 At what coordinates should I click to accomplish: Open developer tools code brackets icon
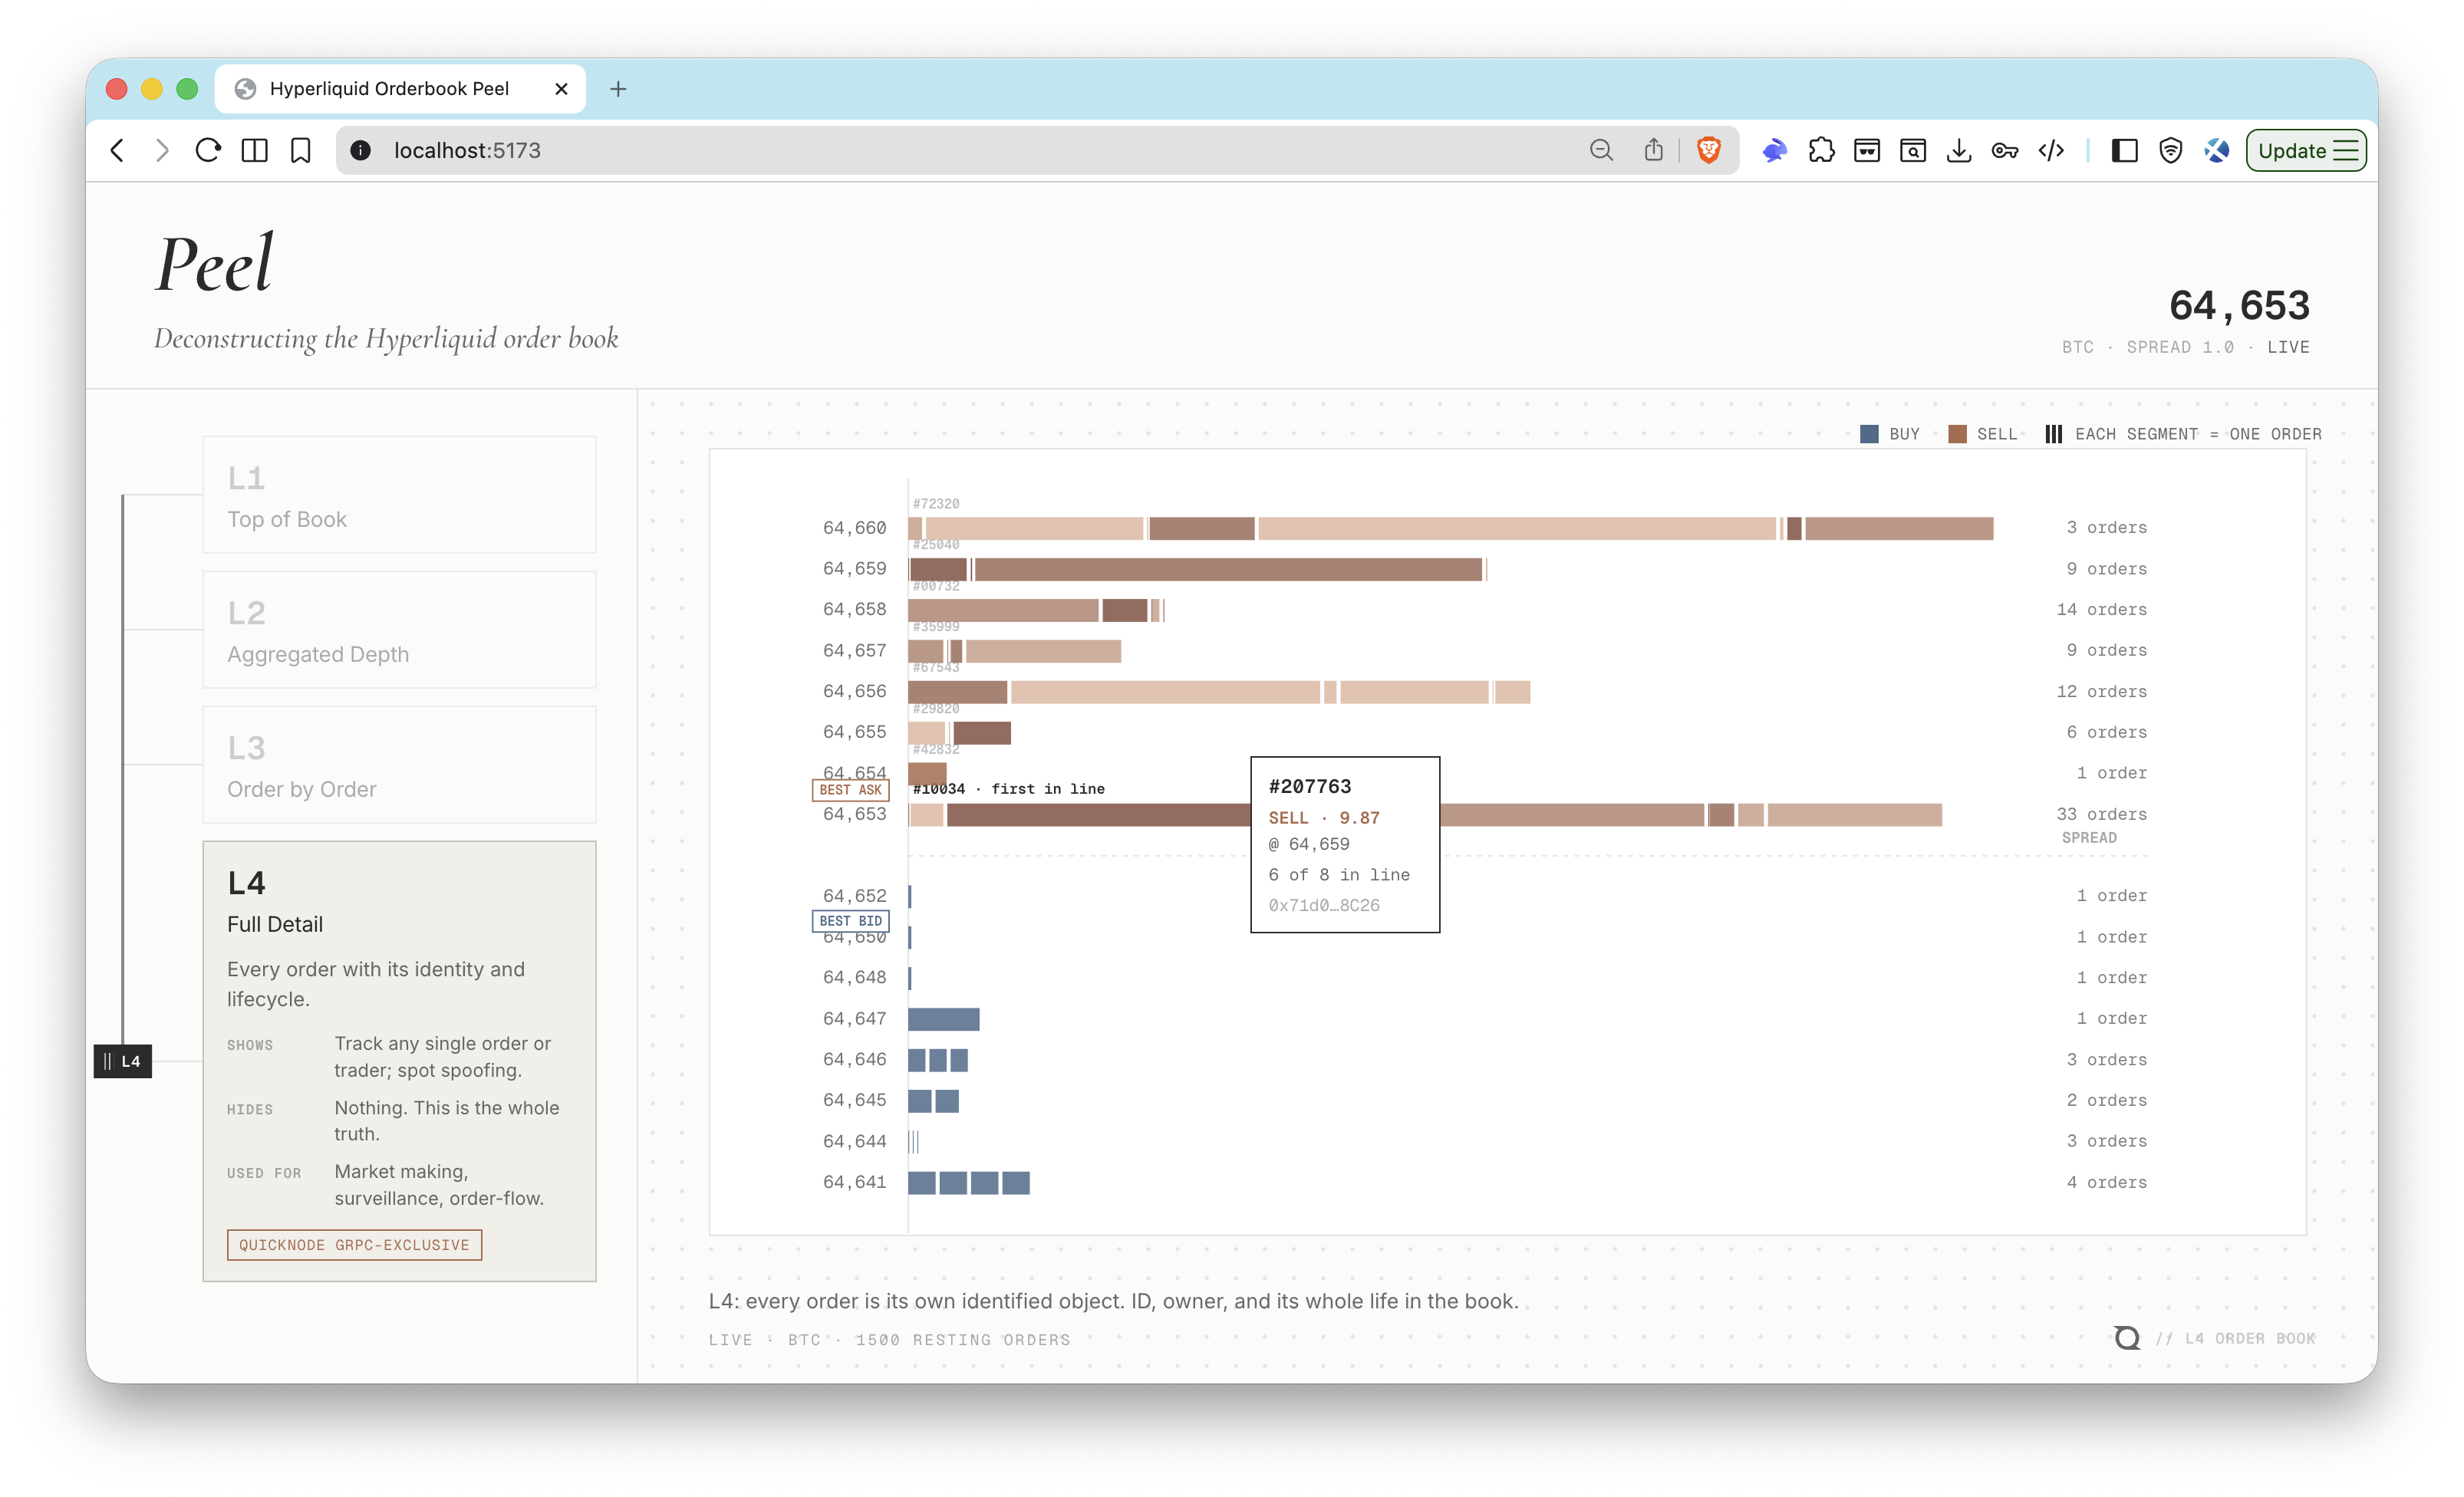[2051, 150]
